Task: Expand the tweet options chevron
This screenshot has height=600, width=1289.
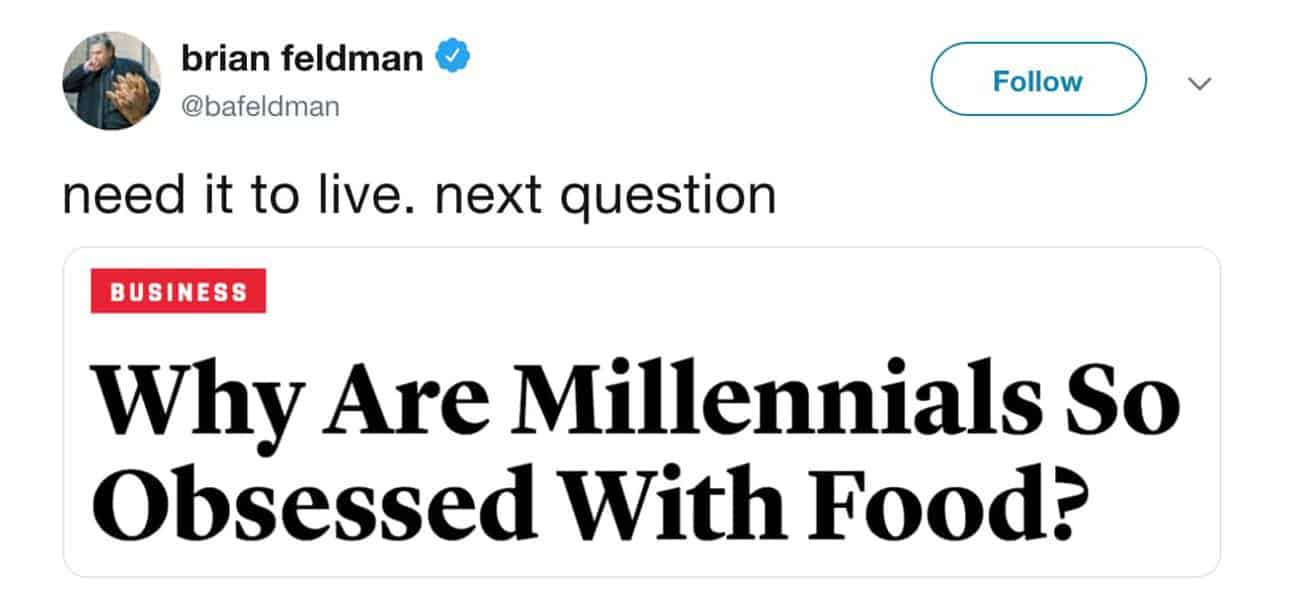Action: point(1199,84)
